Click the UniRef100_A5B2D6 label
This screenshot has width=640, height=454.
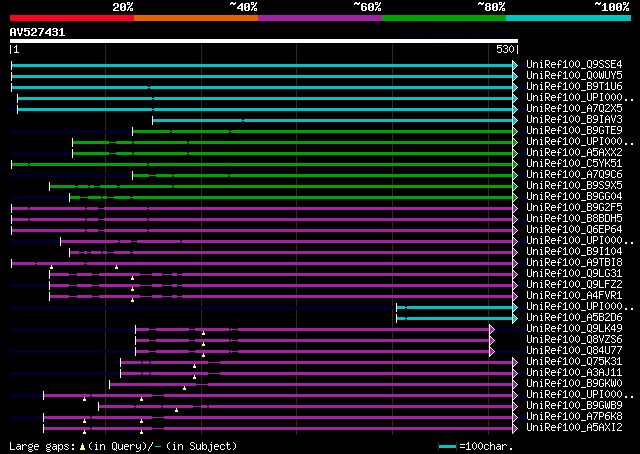(574, 318)
